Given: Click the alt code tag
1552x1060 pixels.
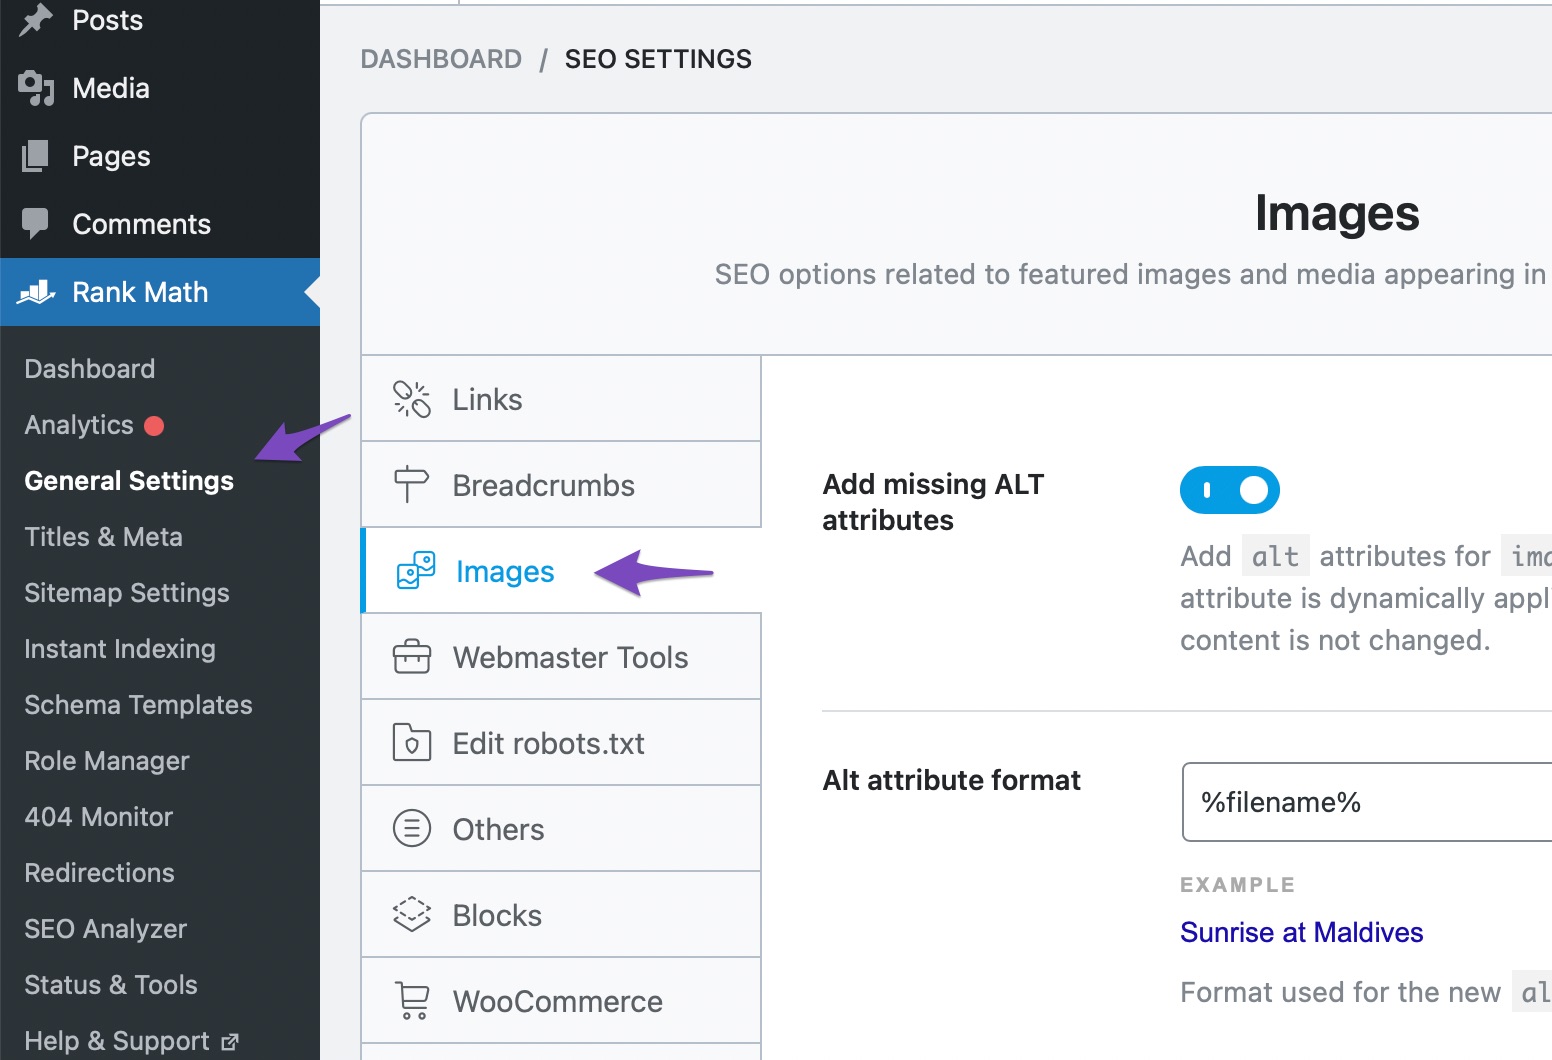Looking at the screenshot, I should click(1275, 556).
